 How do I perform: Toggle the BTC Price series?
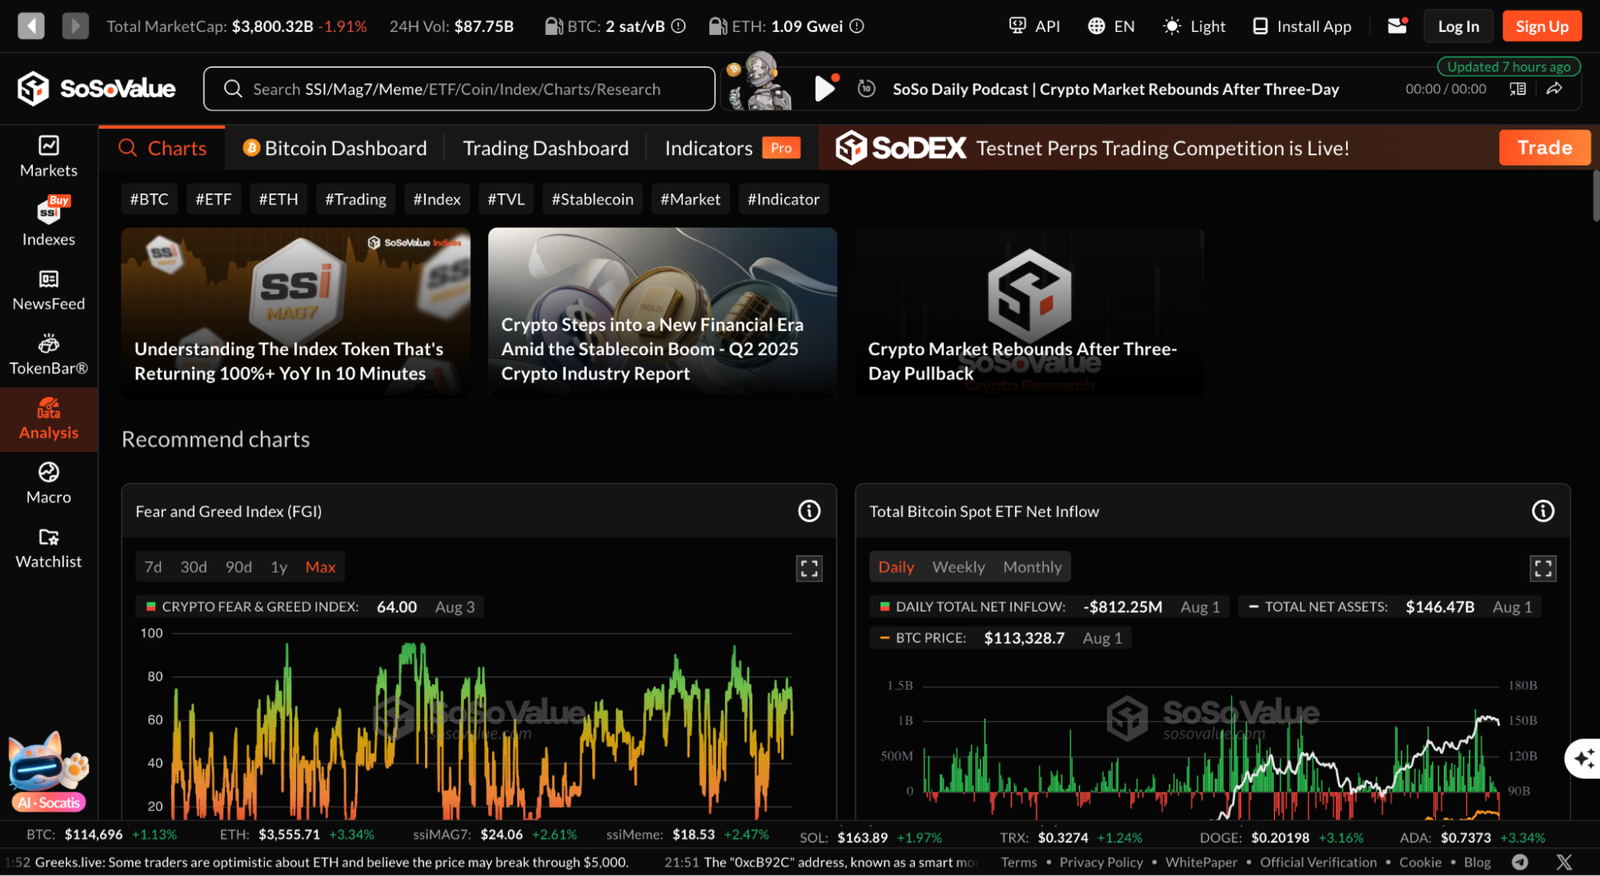(x=1001, y=638)
